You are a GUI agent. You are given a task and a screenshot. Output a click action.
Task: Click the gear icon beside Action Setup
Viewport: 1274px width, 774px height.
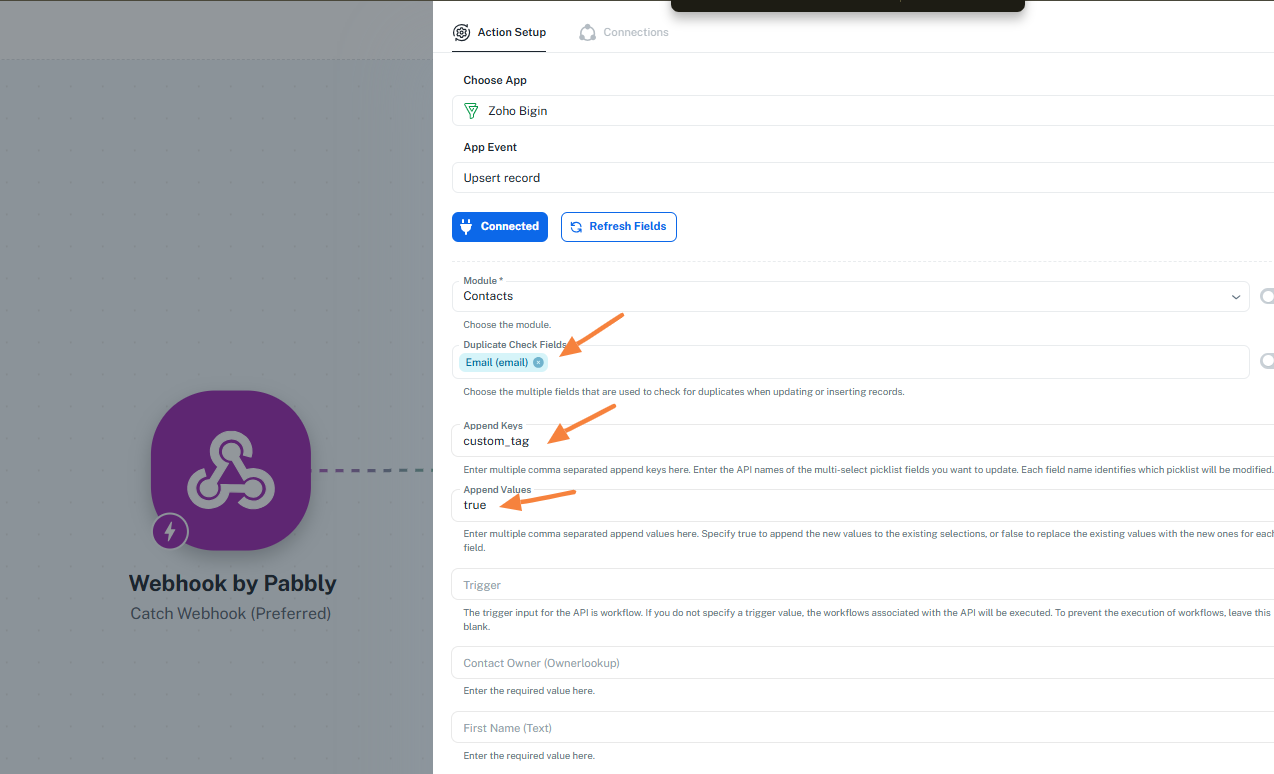[x=461, y=32]
